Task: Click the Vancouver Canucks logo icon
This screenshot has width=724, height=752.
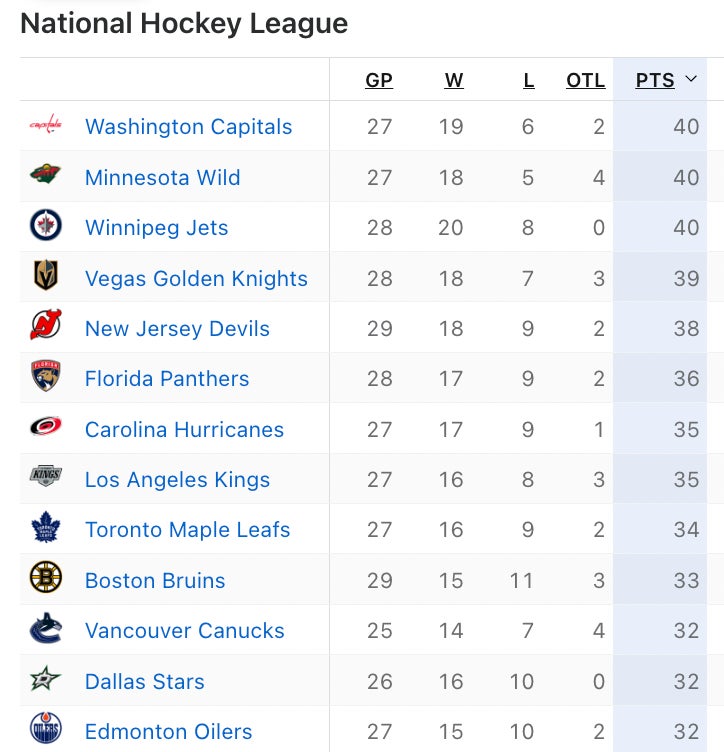Action: (x=45, y=629)
